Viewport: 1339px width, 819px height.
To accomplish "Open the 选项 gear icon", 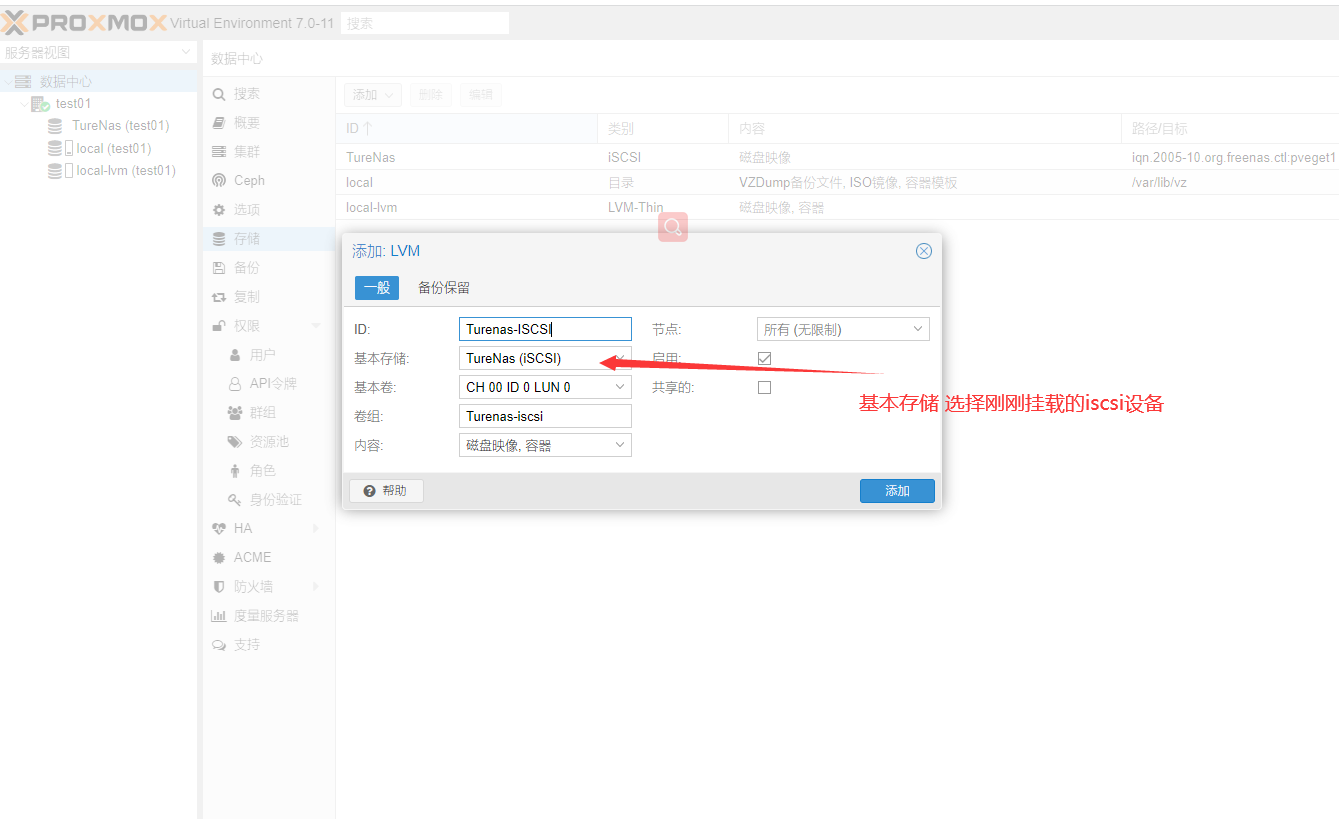I will tap(219, 210).
